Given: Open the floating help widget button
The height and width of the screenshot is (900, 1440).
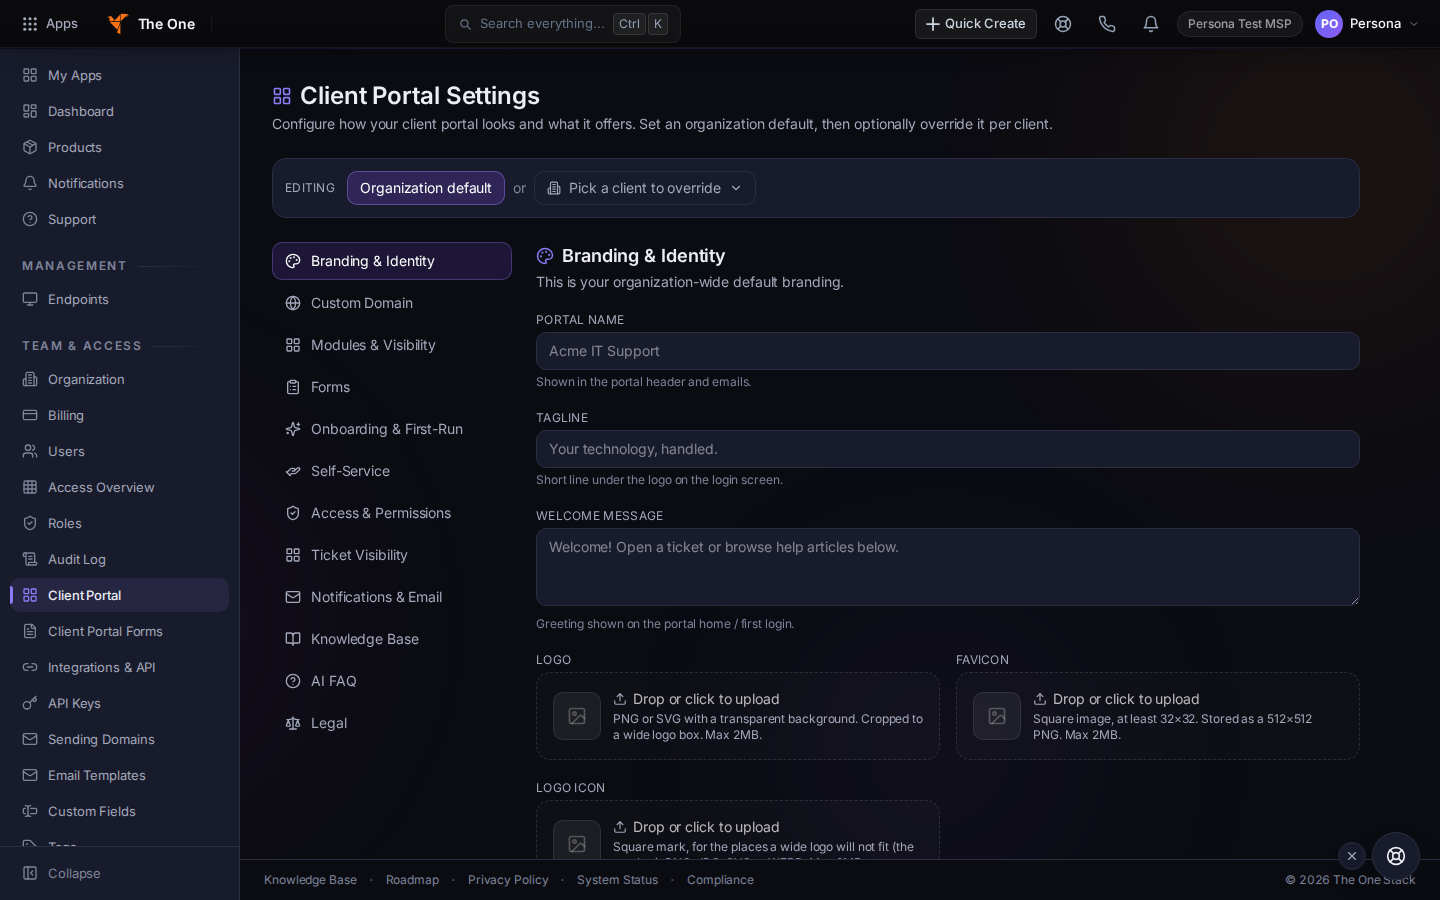Looking at the screenshot, I should (1396, 856).
